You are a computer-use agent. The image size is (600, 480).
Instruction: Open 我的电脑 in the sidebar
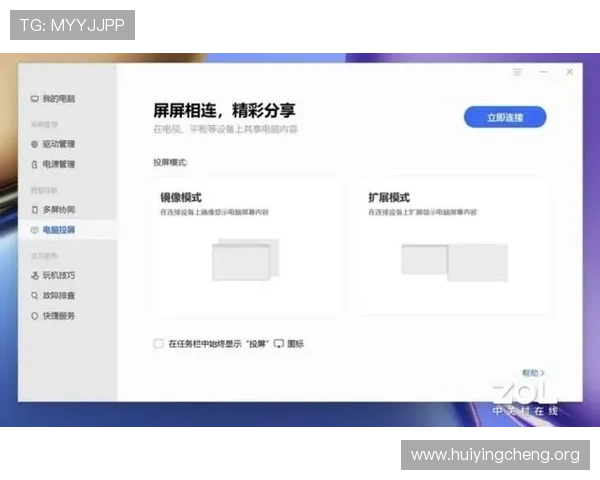click(x=53, y=99)
